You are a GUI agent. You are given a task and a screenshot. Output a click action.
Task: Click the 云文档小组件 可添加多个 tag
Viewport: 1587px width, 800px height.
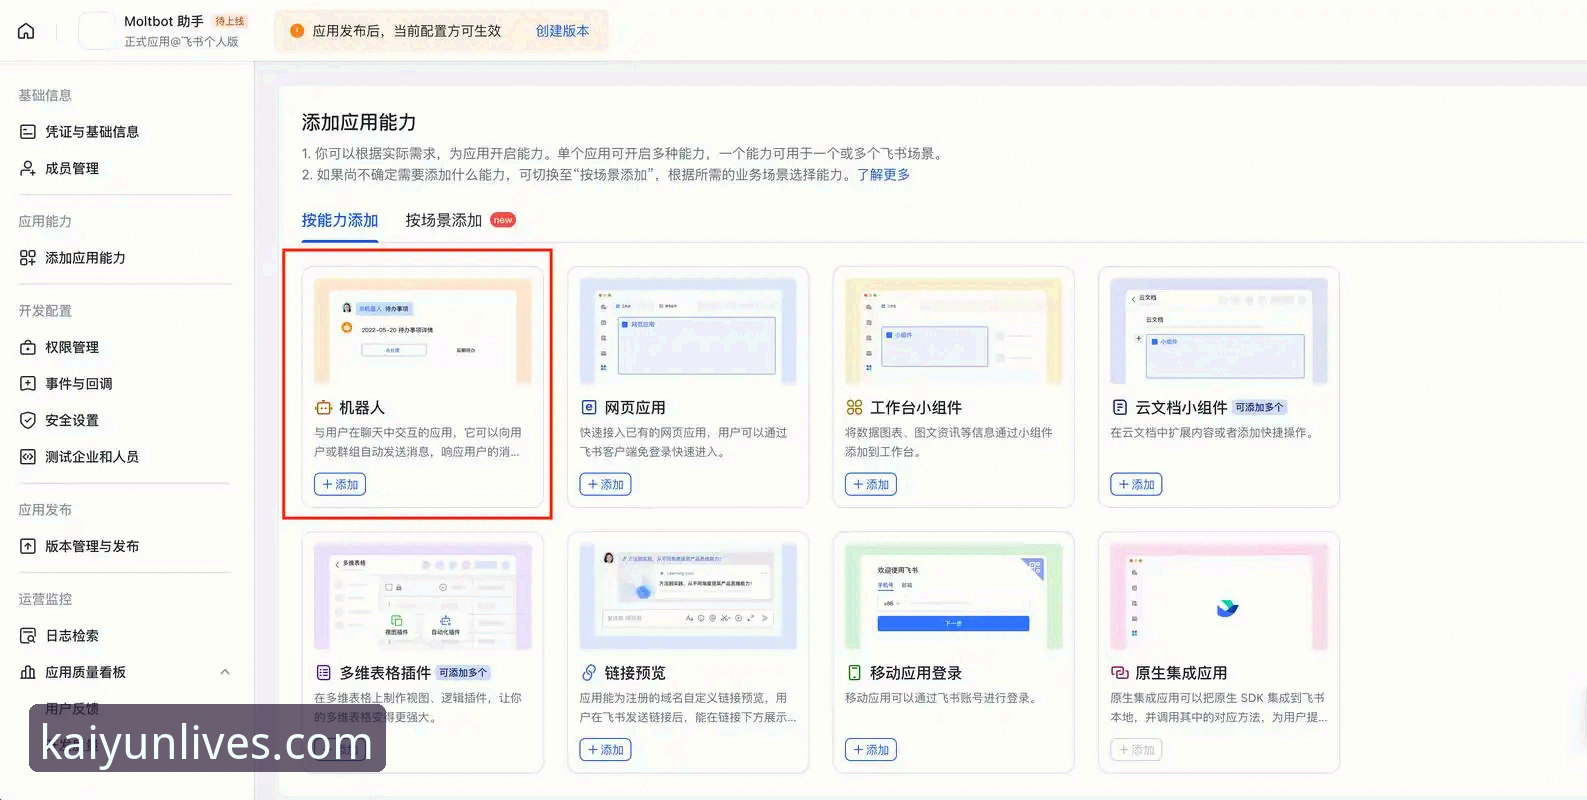(x=1259, y=408)
